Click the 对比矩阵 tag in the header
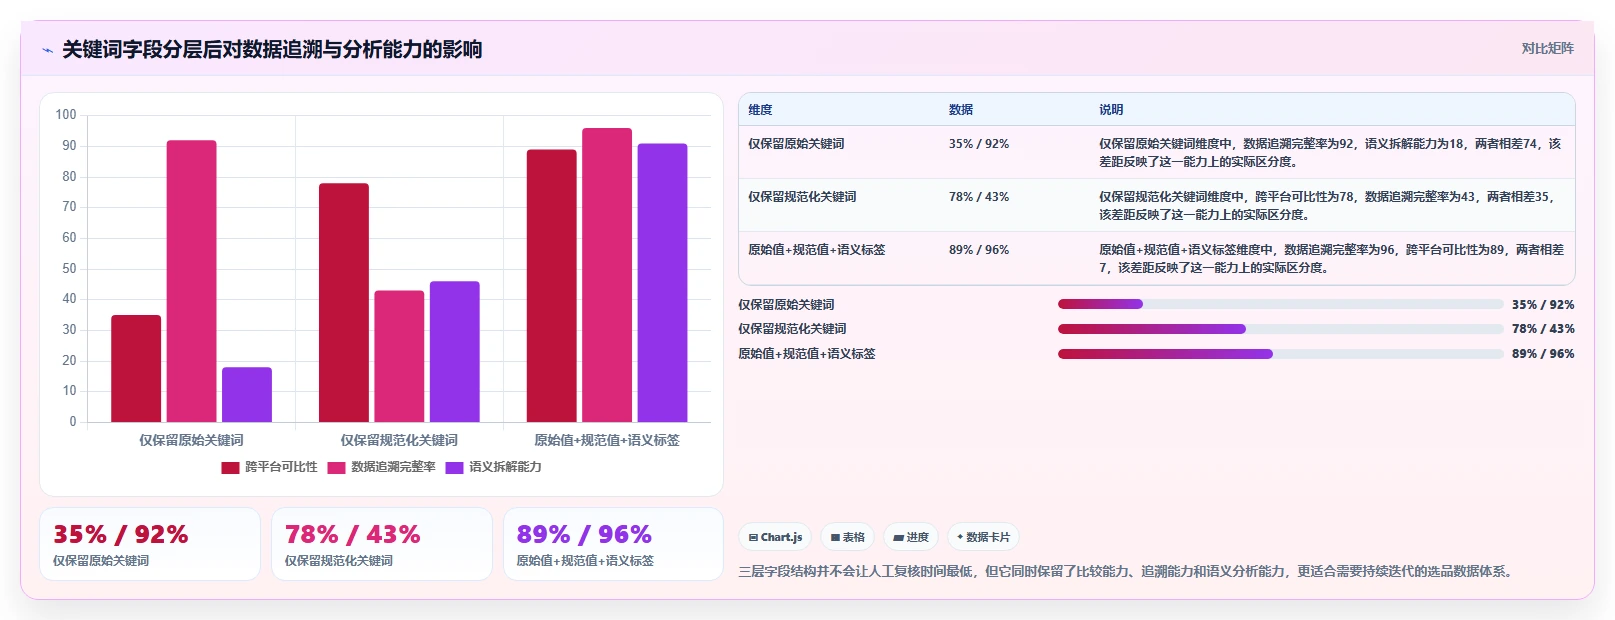This screenshot has height=620, width=1615. point(1547,48)
